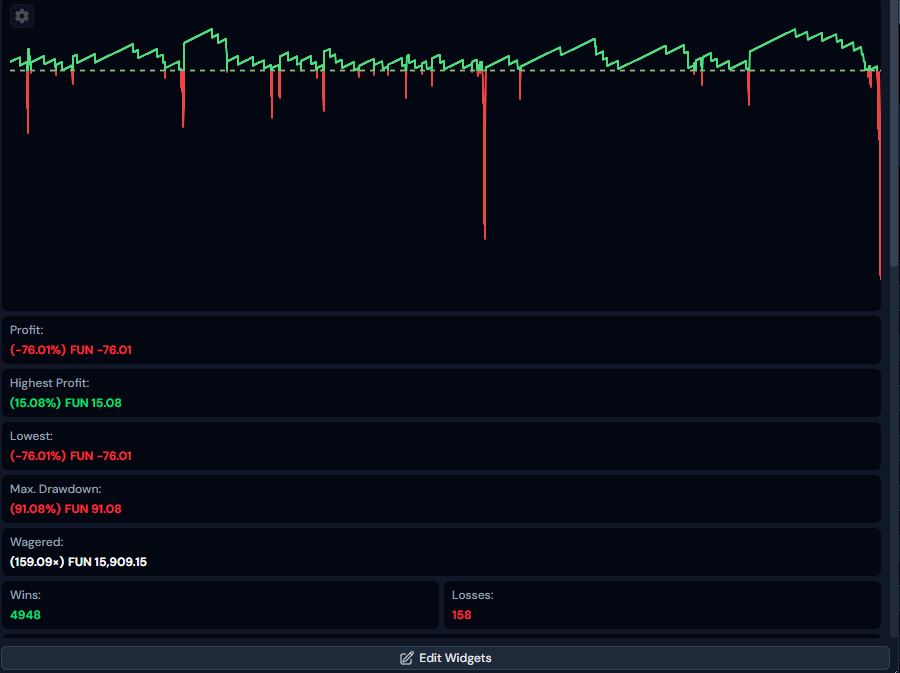
Task: Click the Lowest value (-76.01%) FUN -76.01
Action: click(x=71, y=456)
